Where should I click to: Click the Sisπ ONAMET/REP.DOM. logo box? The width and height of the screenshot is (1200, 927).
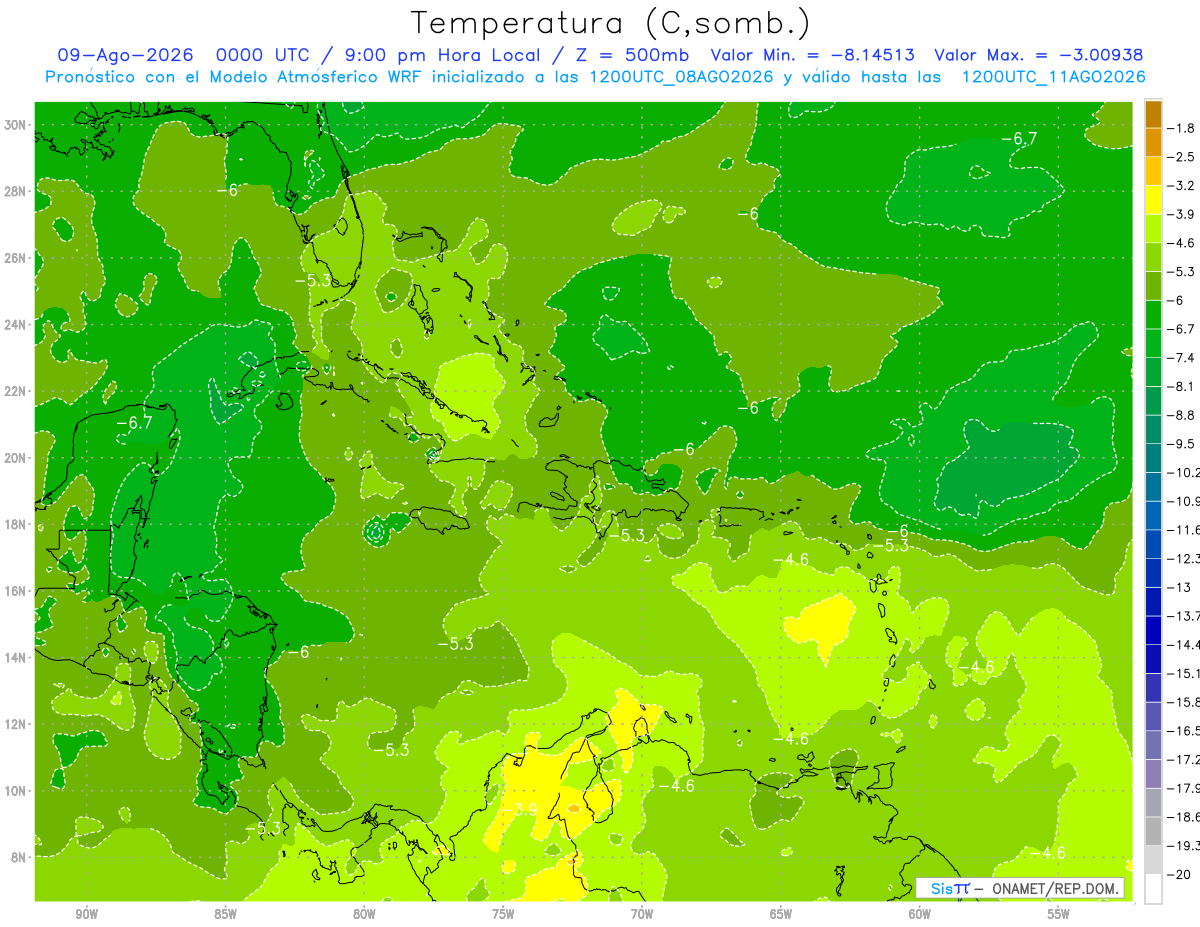pos(1021,888)
